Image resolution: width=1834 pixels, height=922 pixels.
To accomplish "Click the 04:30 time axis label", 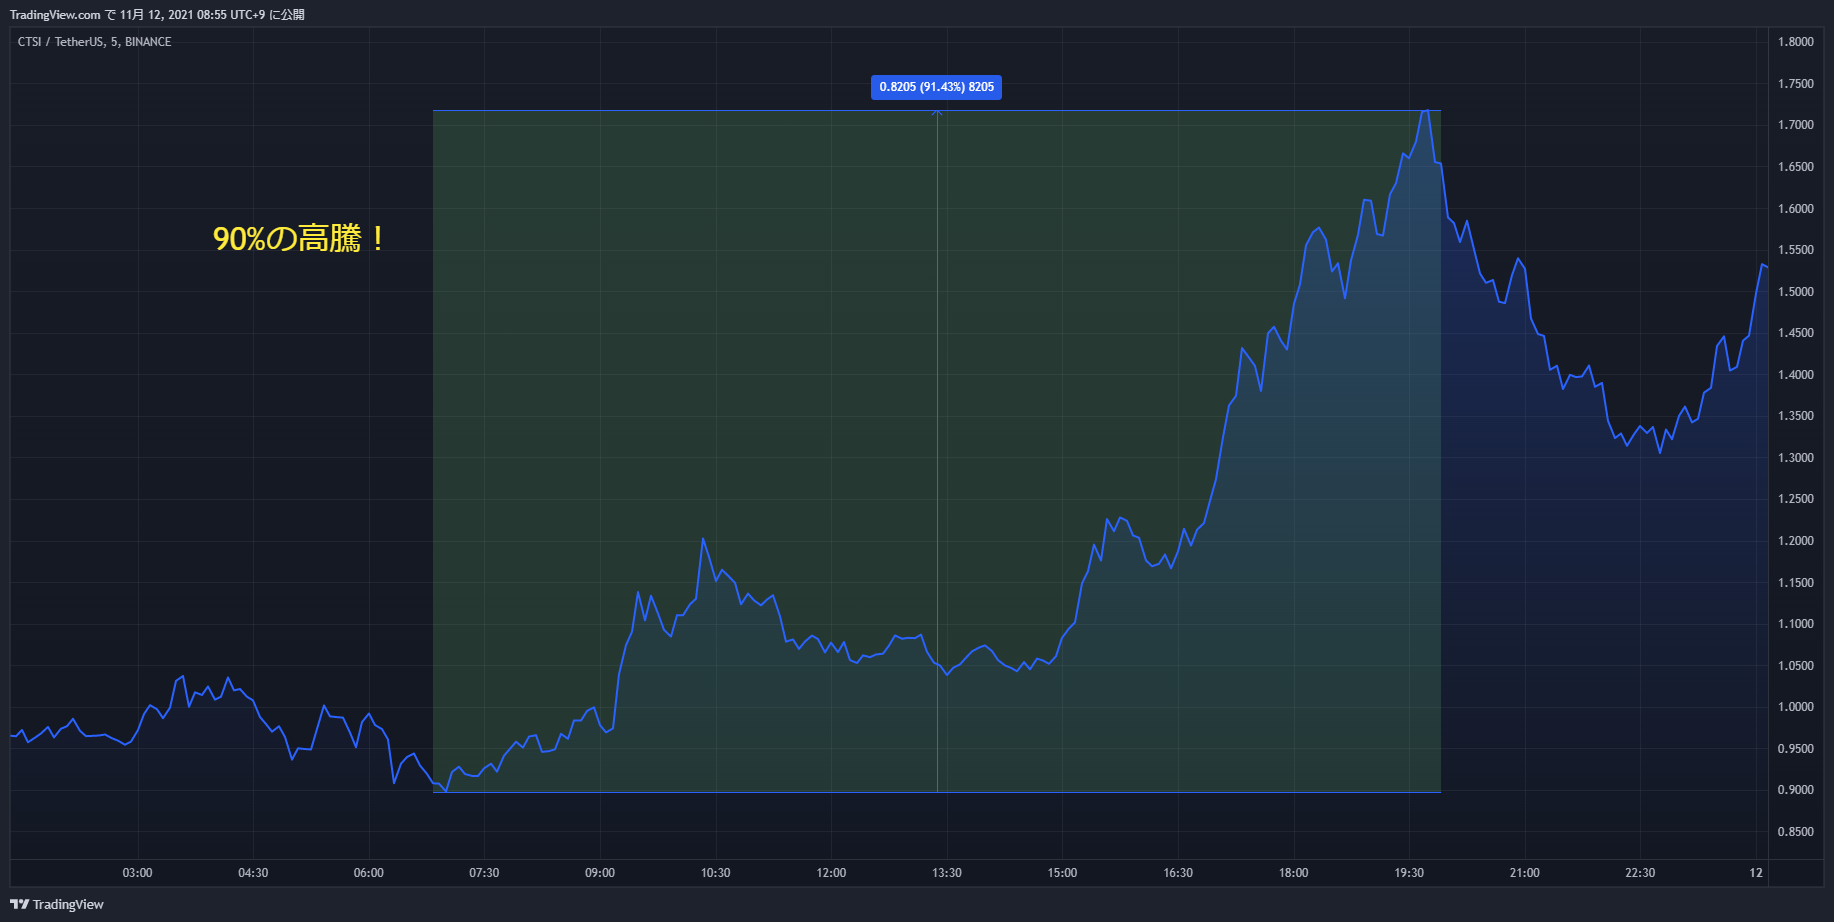I will (x=253, y=873).
